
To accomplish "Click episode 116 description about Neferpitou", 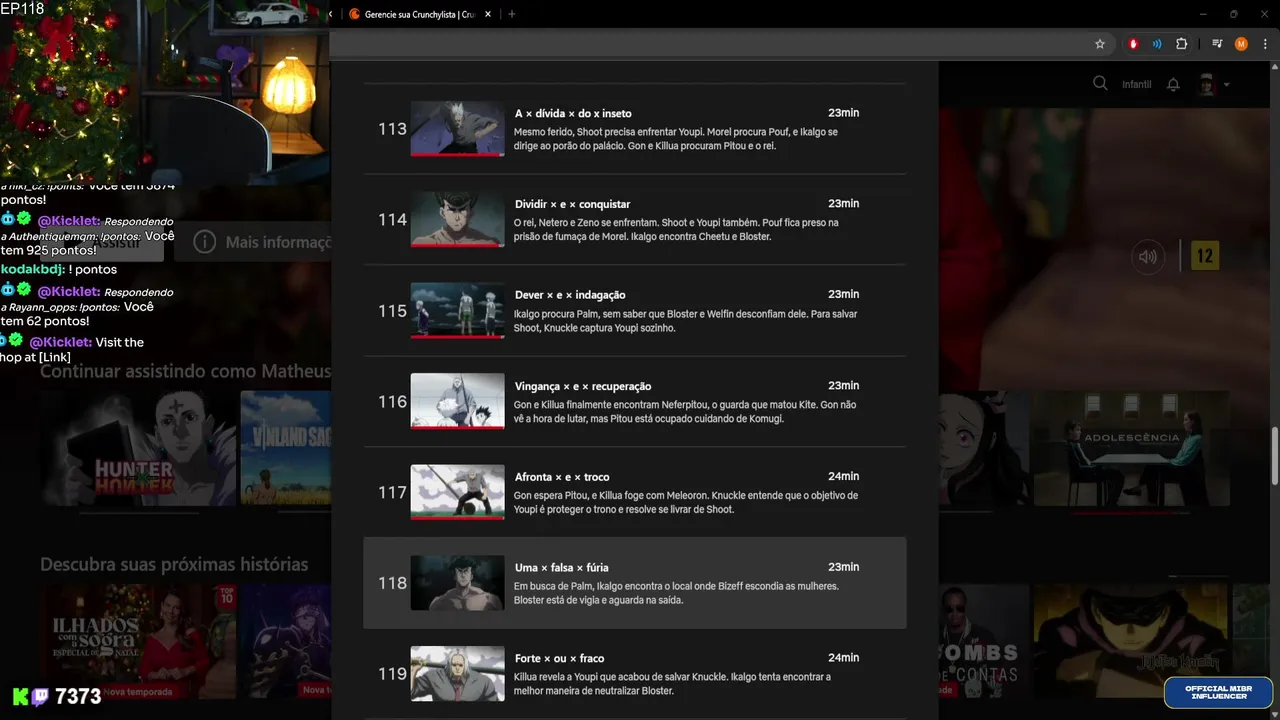I will (x=685, y=412).
